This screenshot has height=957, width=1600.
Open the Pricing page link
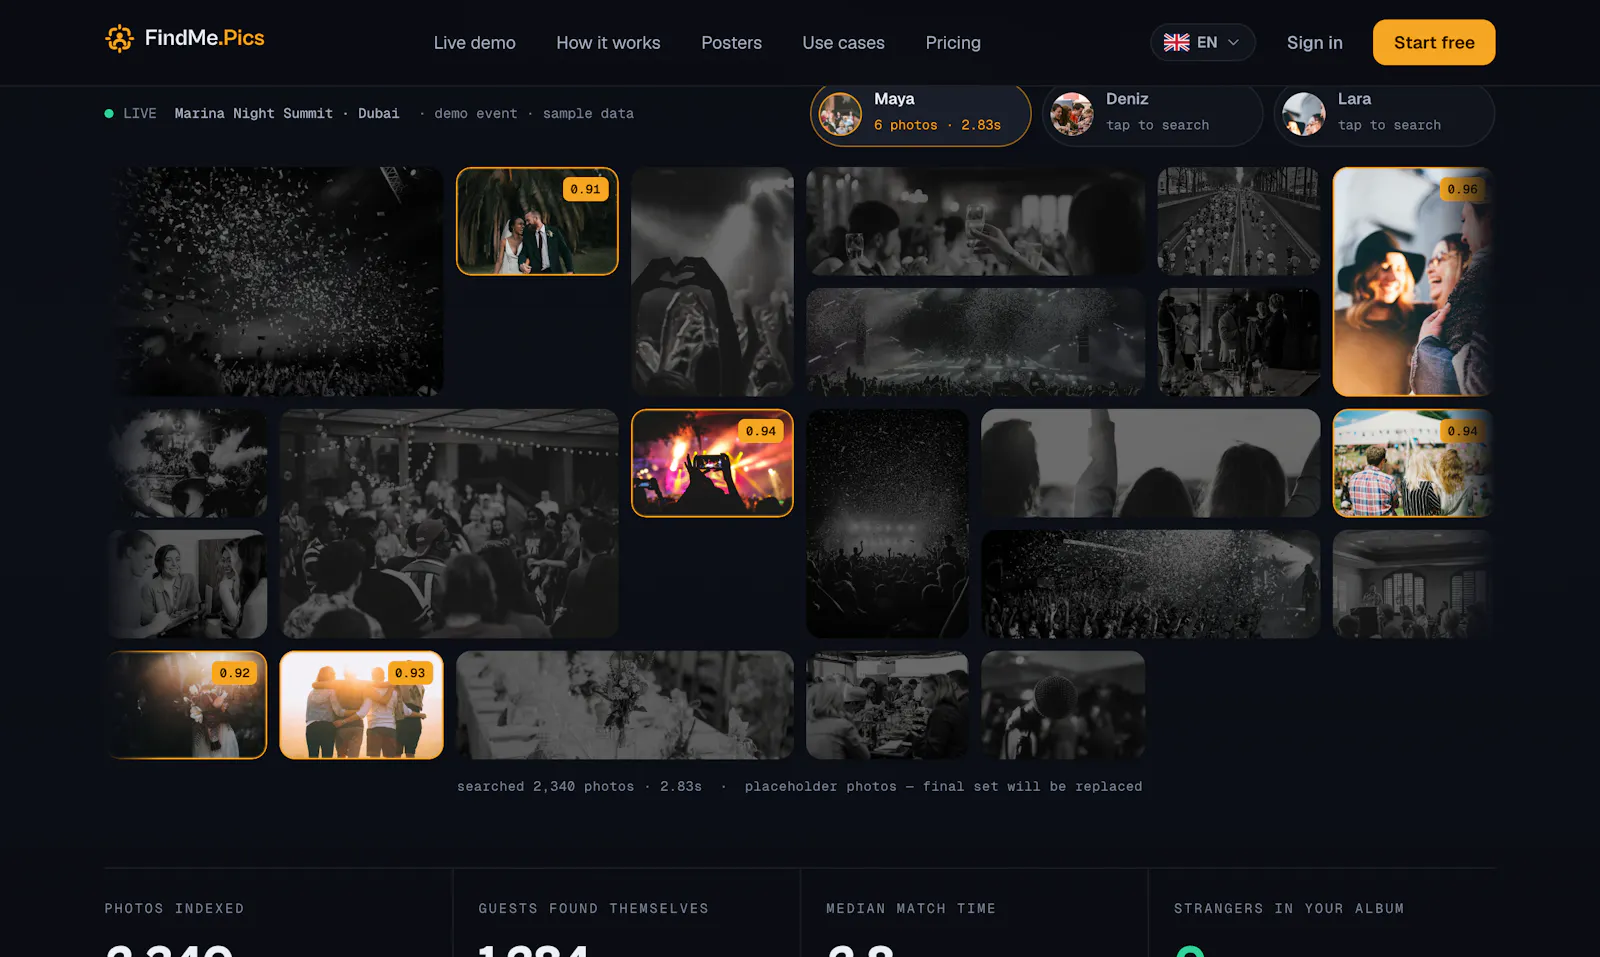(953, 43)
